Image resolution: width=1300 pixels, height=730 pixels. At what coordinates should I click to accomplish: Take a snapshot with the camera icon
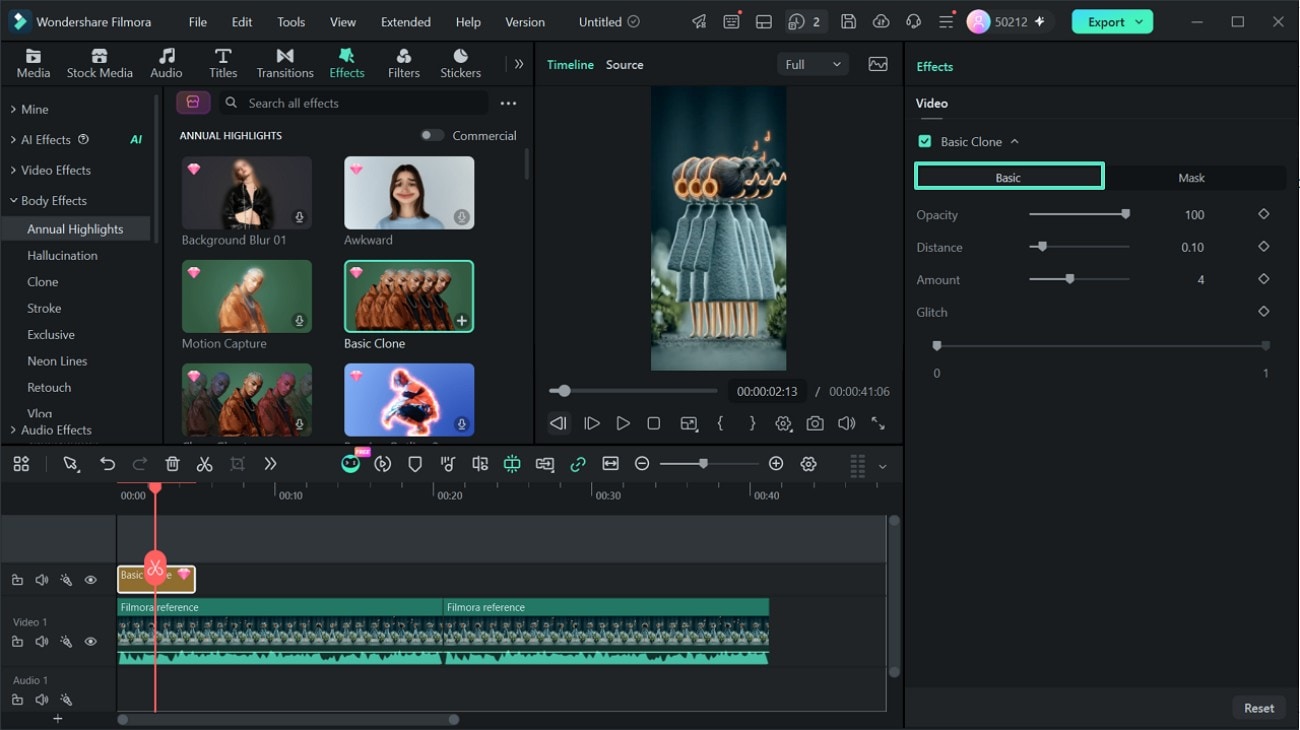[x=815, y=424]
